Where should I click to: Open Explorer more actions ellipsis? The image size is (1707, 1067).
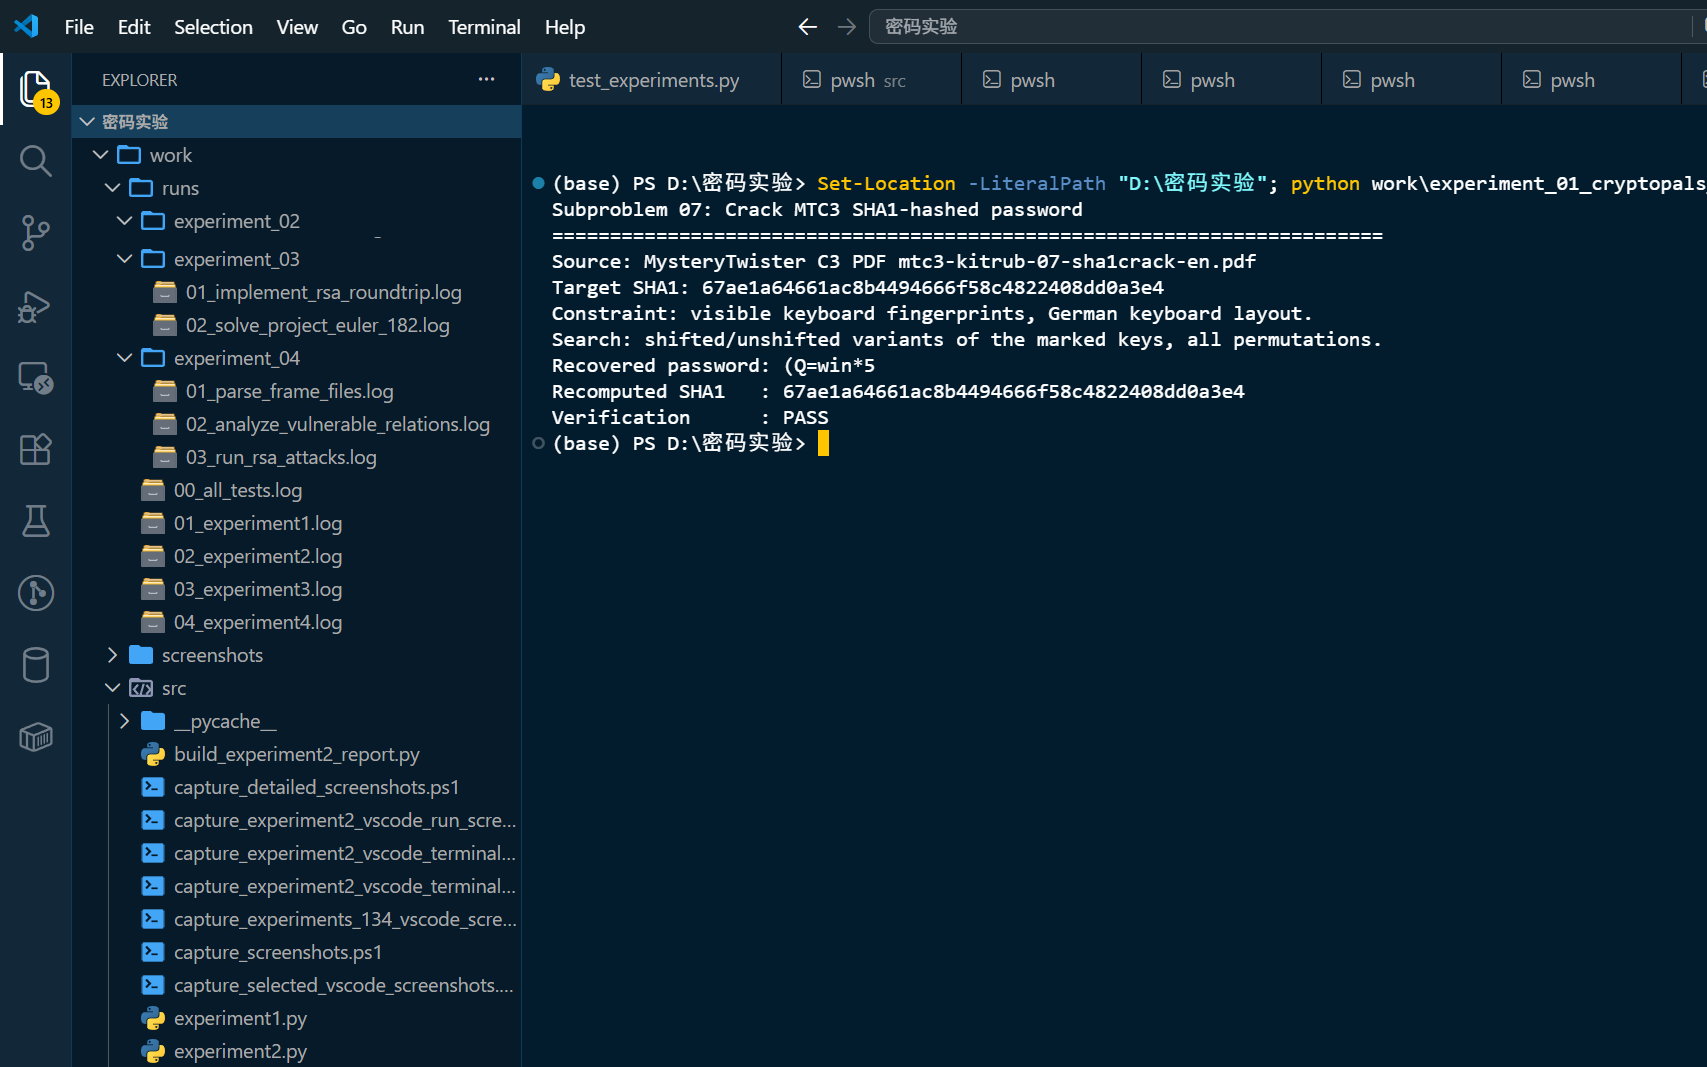point(486,79)
